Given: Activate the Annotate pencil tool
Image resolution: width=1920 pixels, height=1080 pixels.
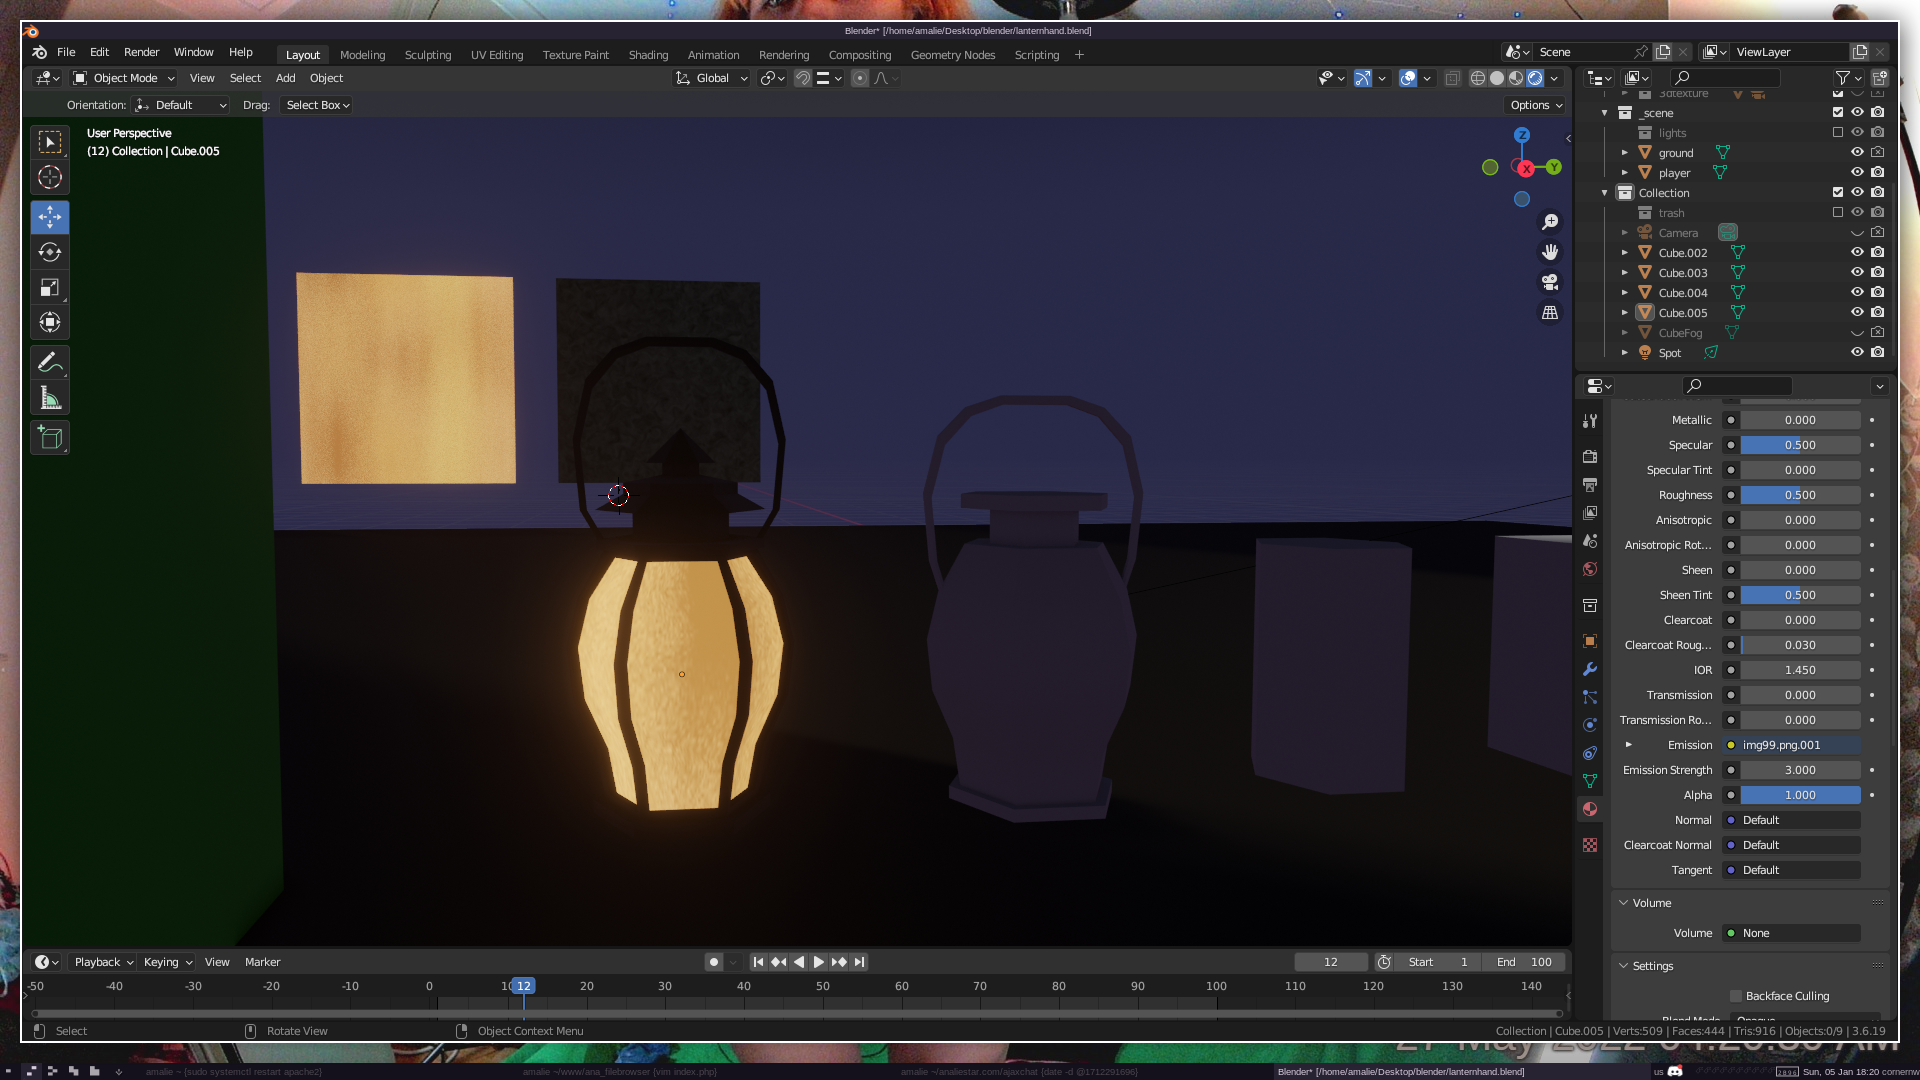Looking at the screenshot, I should [x=50, y=363].
